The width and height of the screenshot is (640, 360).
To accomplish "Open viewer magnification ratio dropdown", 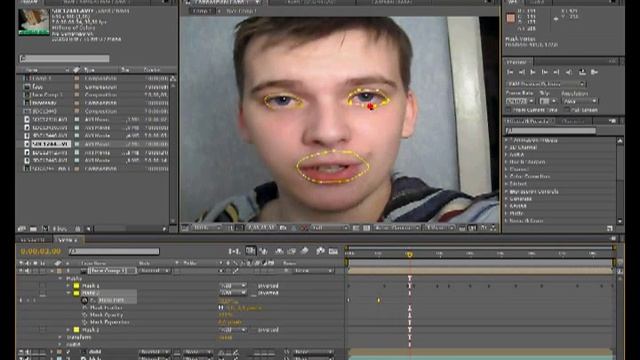I will pyautogui.click(x=208, y=228).
